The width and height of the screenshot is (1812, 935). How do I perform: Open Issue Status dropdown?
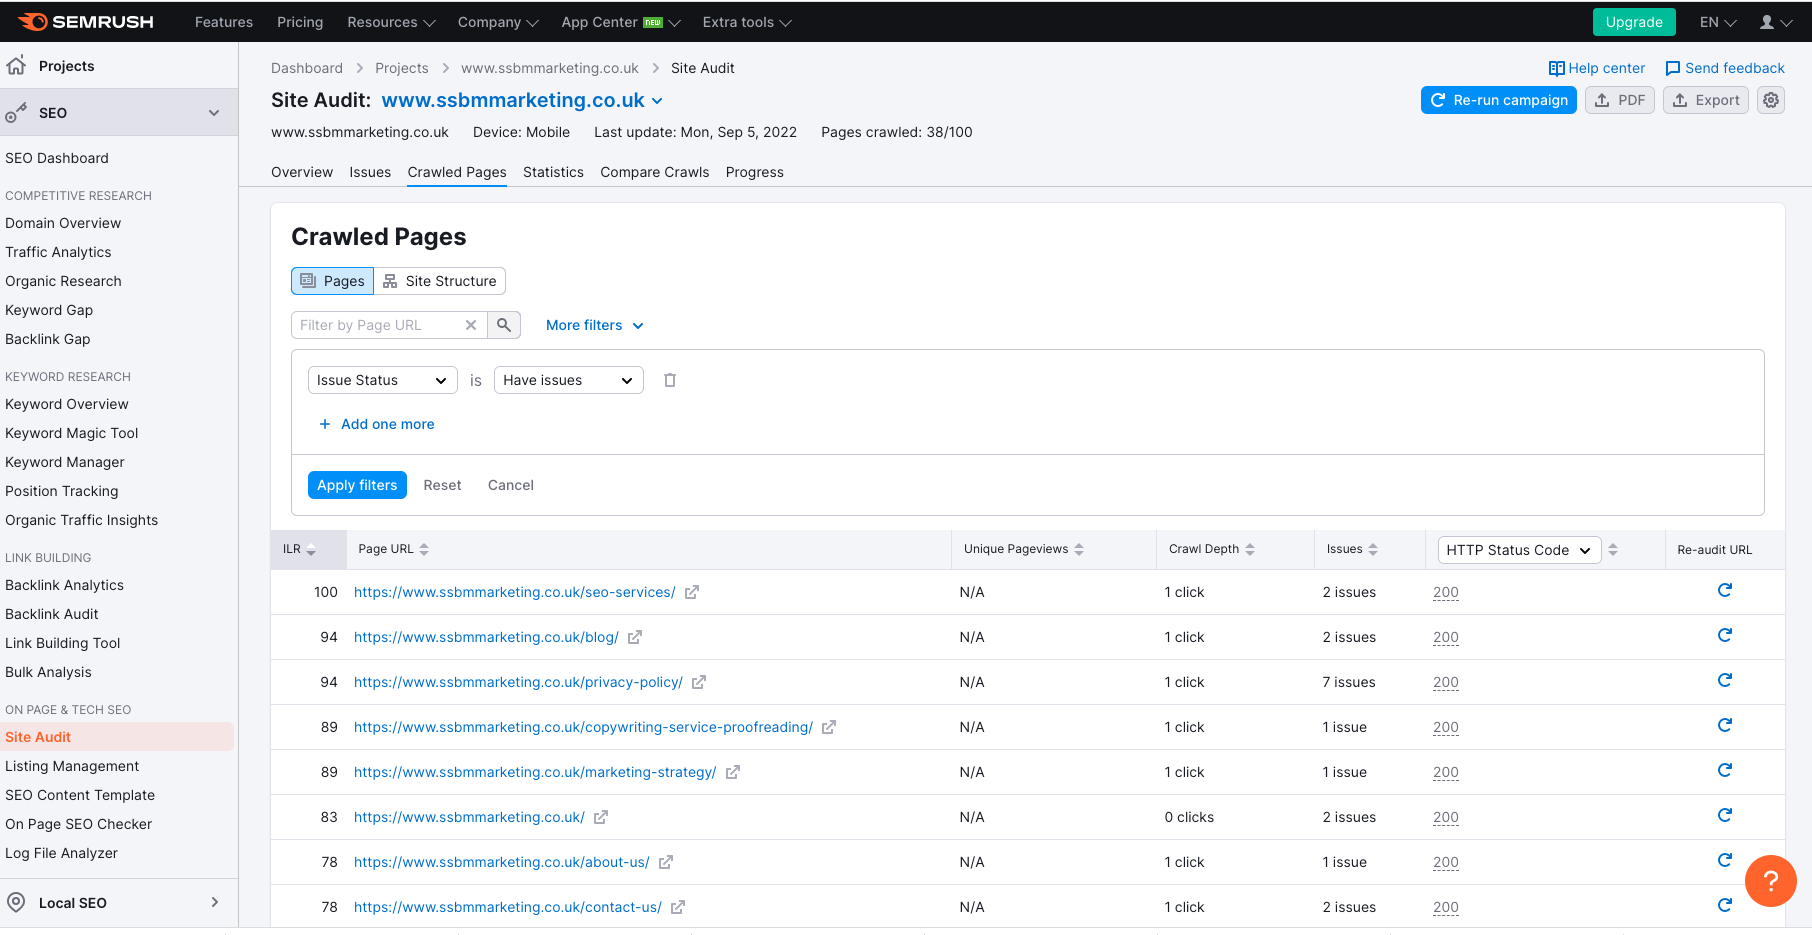click(x=382, y=380)
